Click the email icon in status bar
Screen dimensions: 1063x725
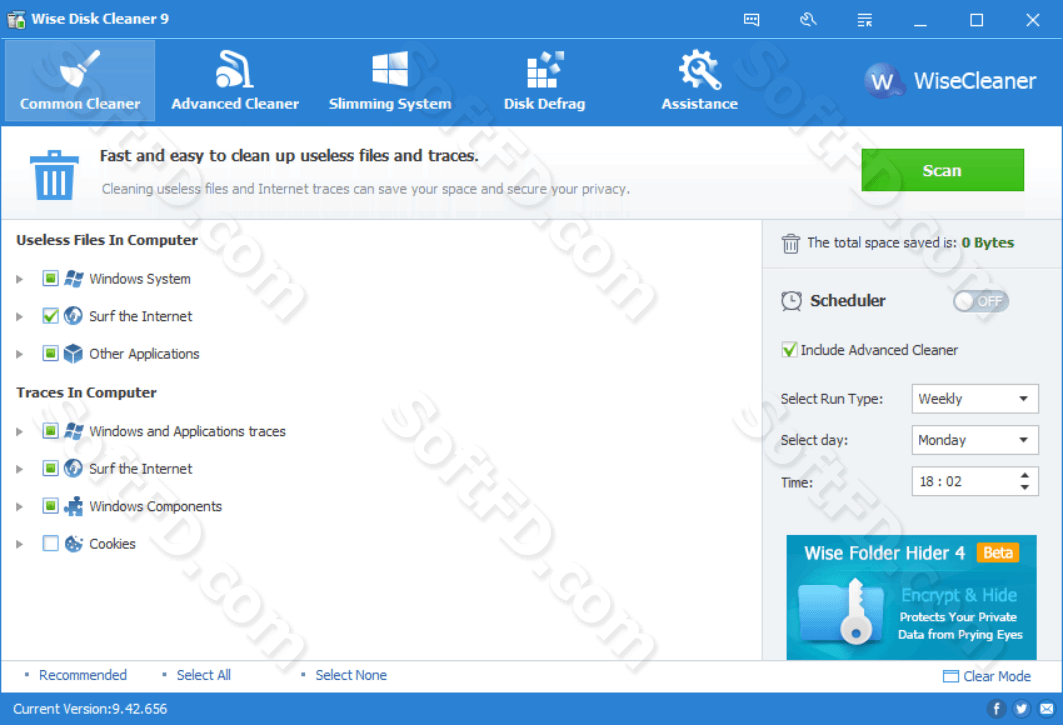1047,709
